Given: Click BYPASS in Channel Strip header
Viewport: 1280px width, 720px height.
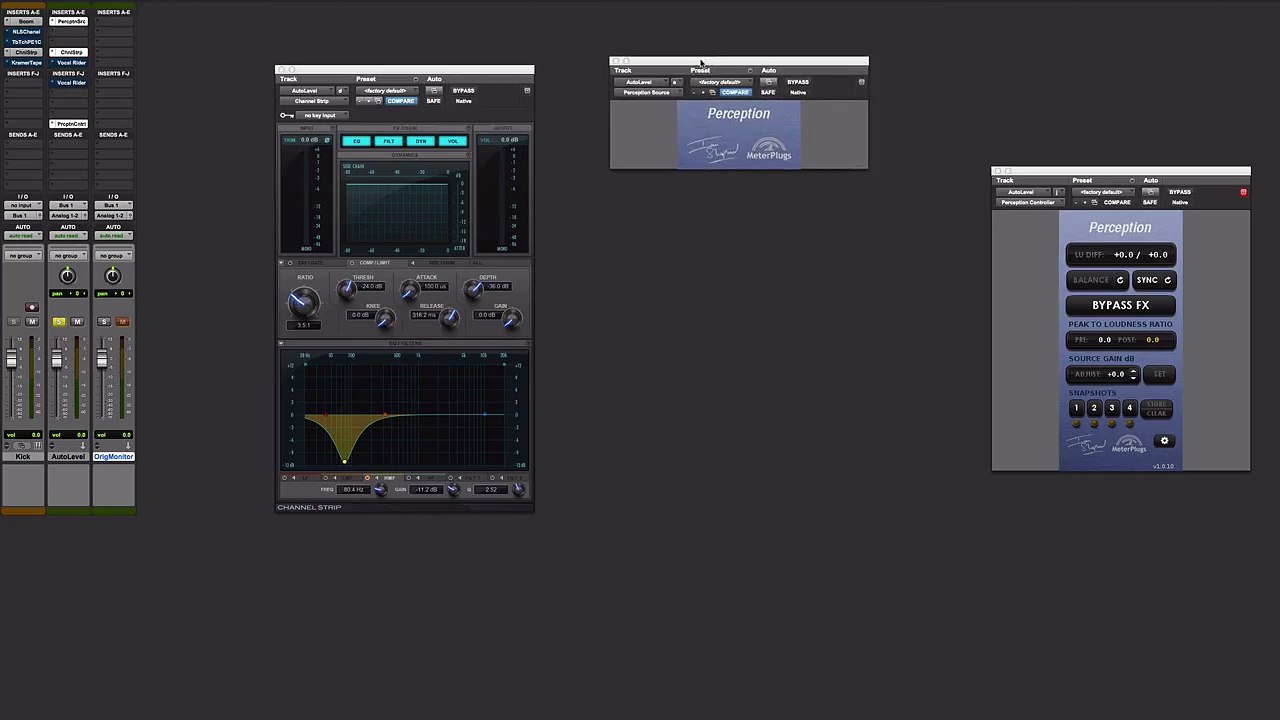Looking at the screenshot, I should 463,91.
